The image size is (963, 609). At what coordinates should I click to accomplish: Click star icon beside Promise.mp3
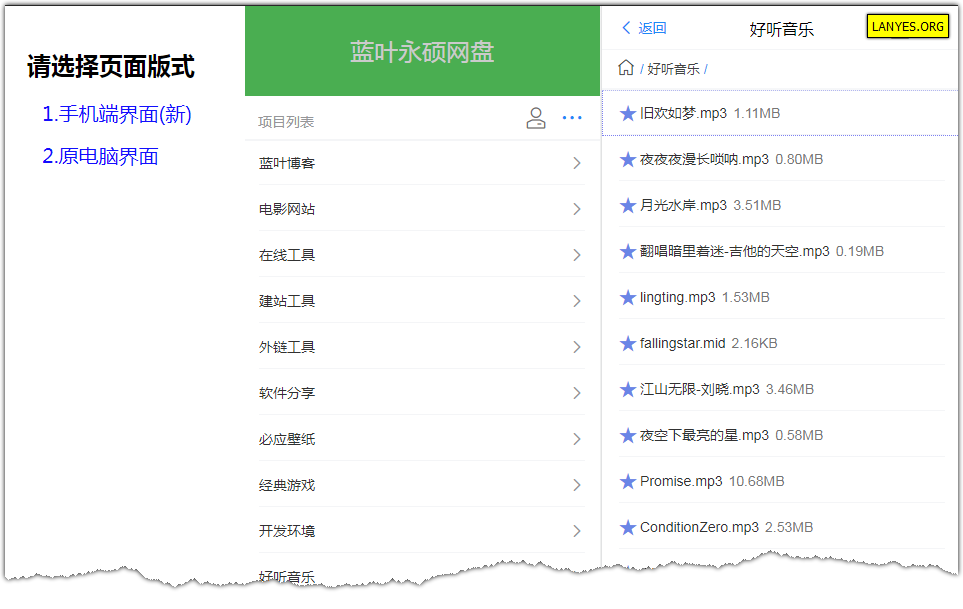click(627, 482)
